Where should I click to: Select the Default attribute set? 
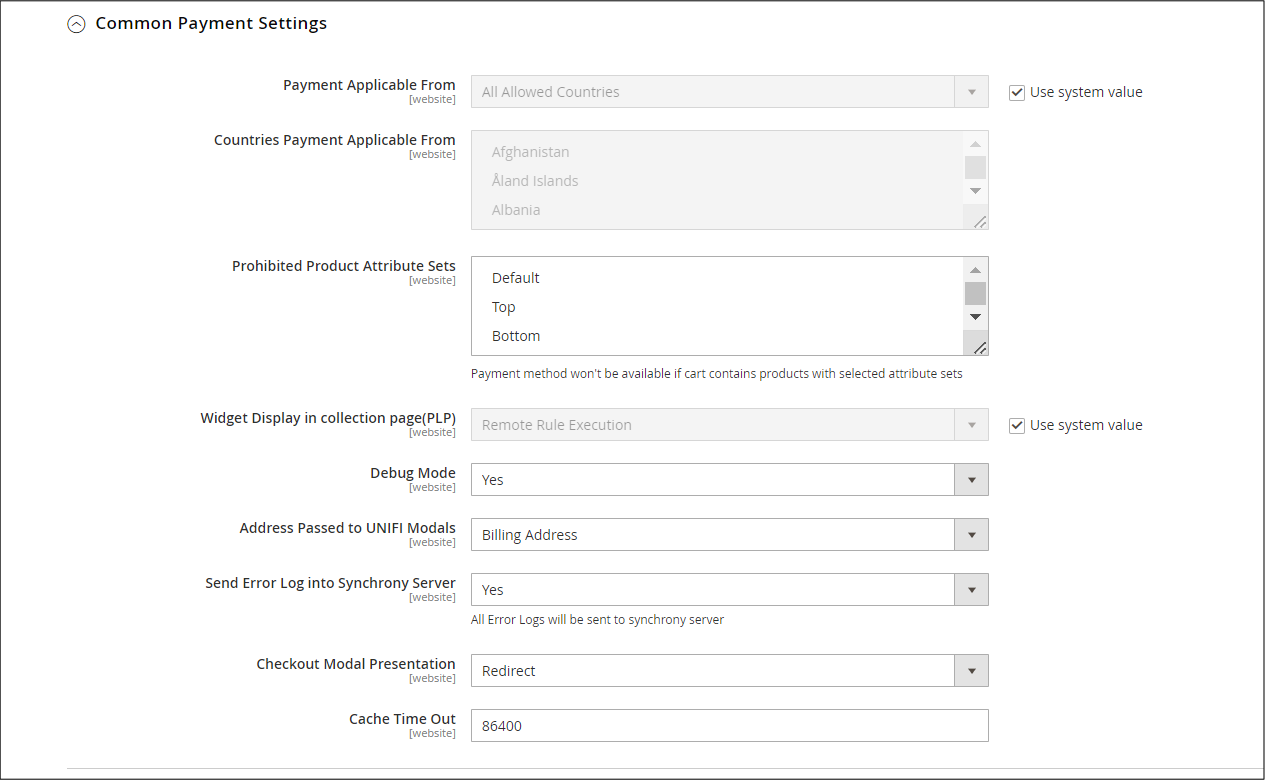515,277
